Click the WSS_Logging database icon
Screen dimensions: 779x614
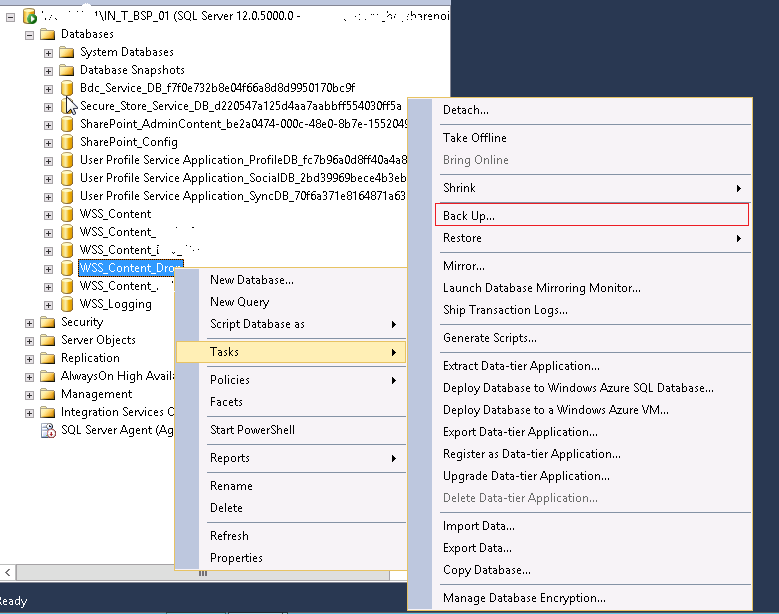tap(67, 304)
